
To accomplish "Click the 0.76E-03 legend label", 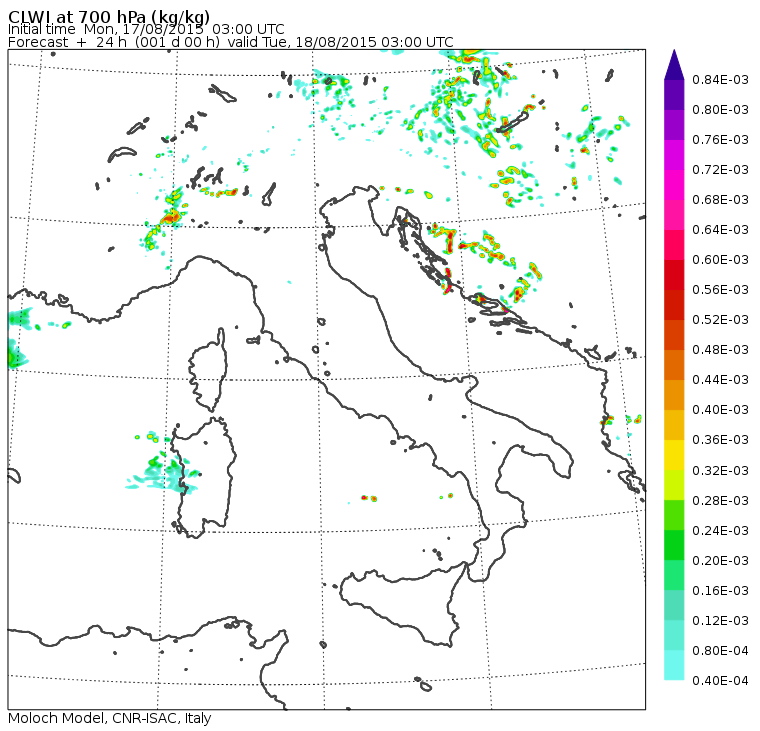I will tap(720, 140).
